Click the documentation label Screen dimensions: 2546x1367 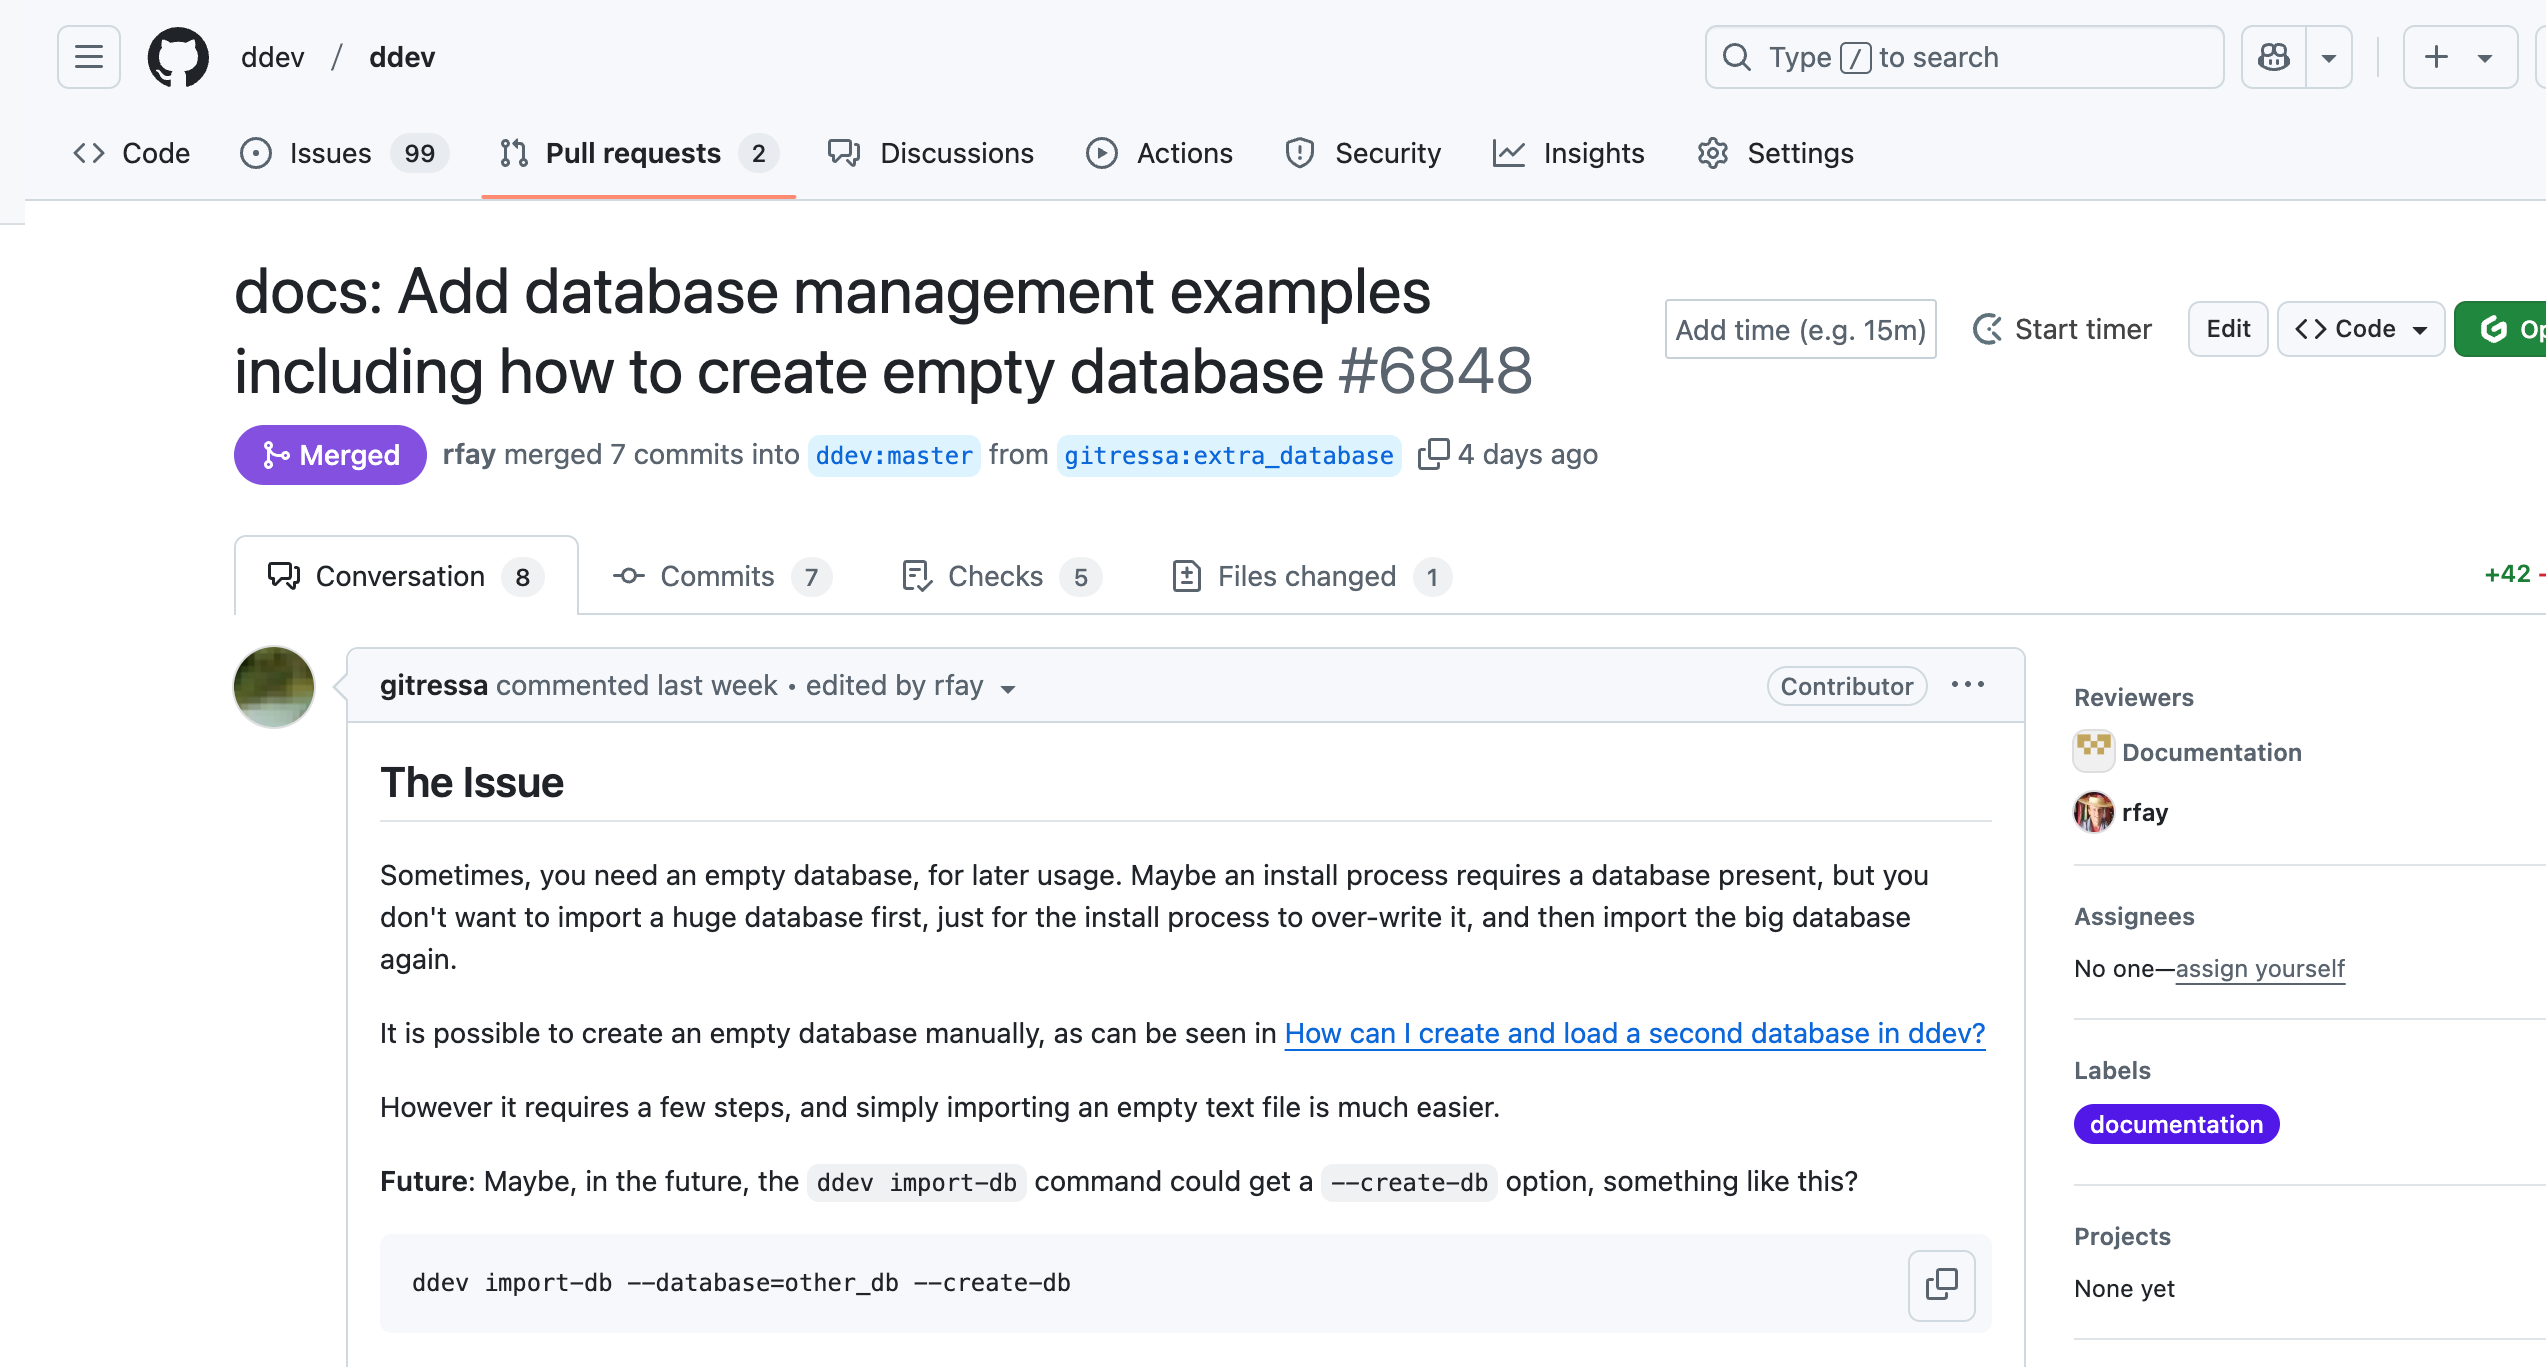coord(2176,1124)
